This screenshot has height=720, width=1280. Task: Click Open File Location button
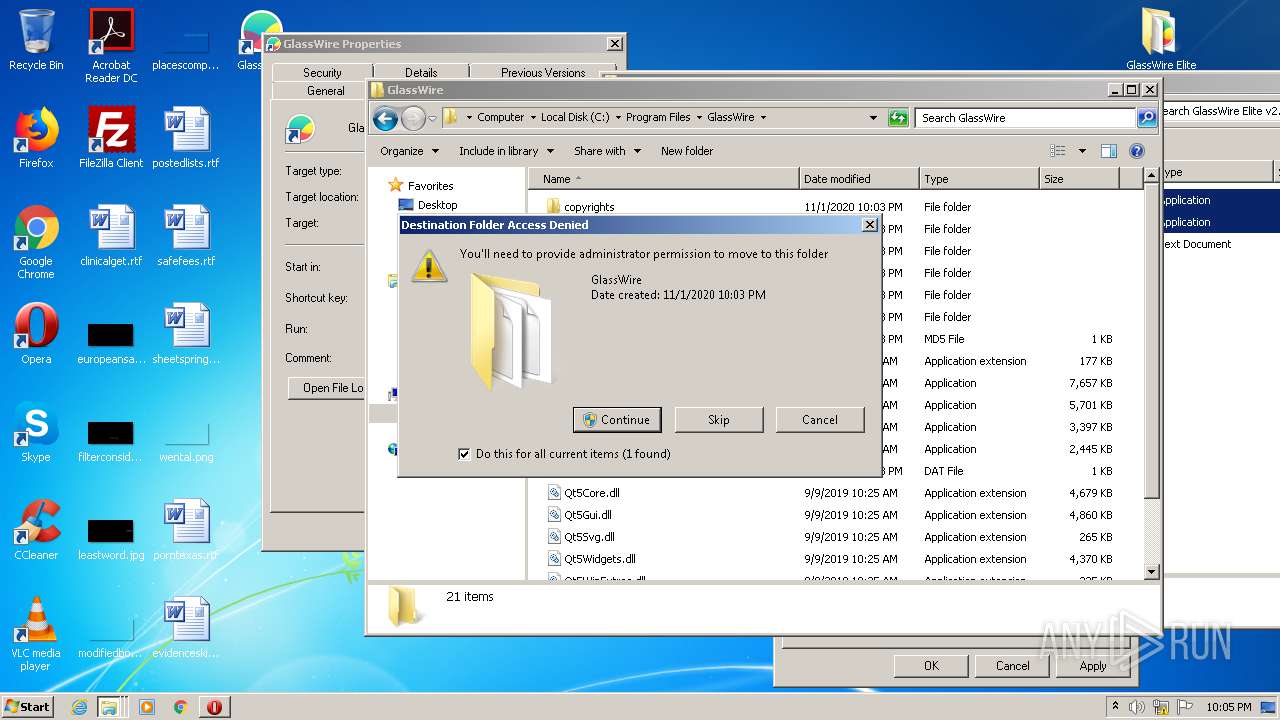tap(326, 388)
